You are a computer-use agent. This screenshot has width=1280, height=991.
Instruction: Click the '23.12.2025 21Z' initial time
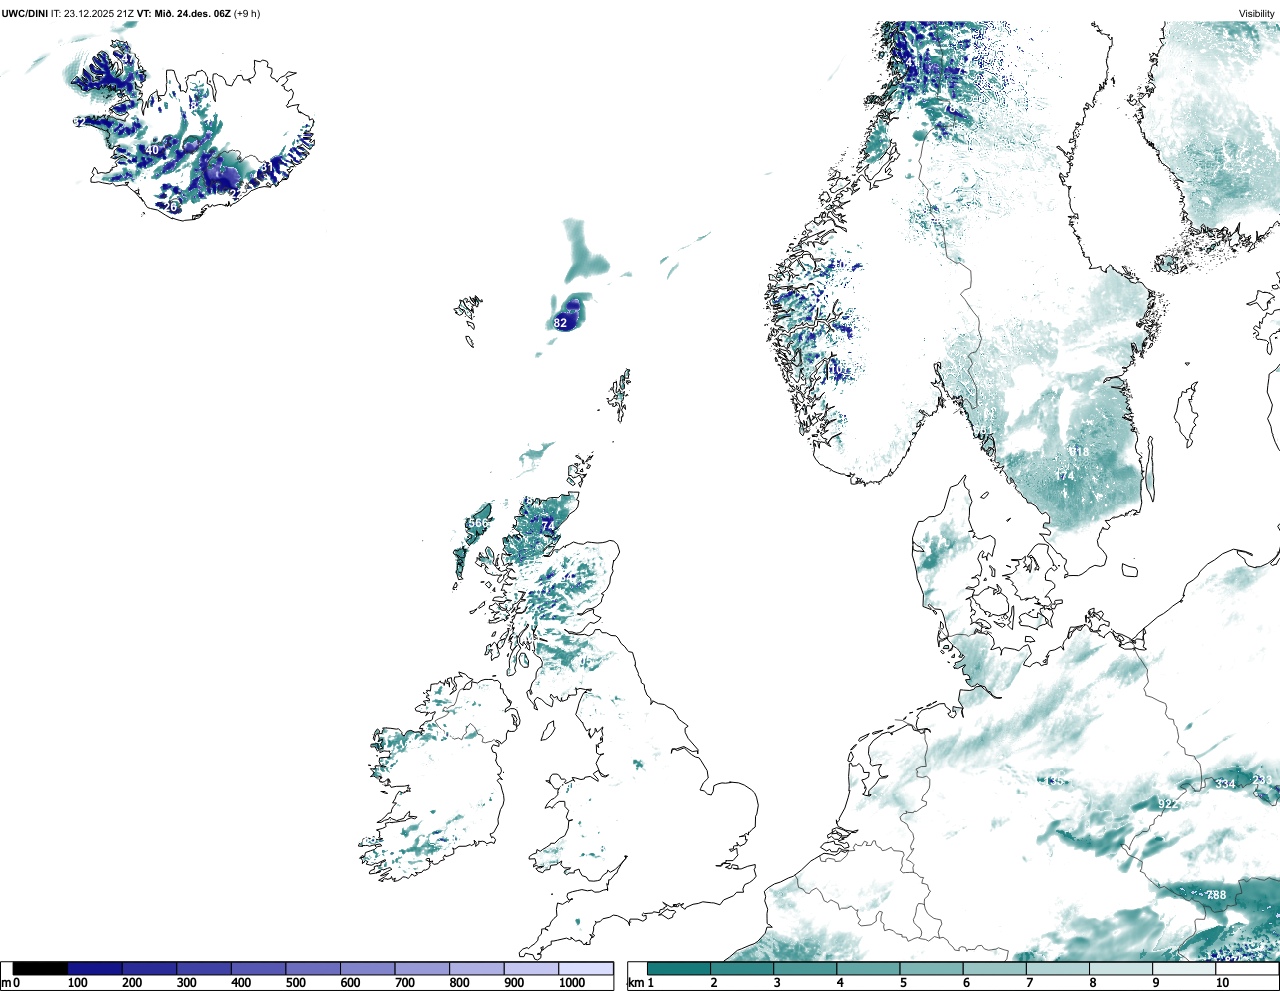point(99,13)
